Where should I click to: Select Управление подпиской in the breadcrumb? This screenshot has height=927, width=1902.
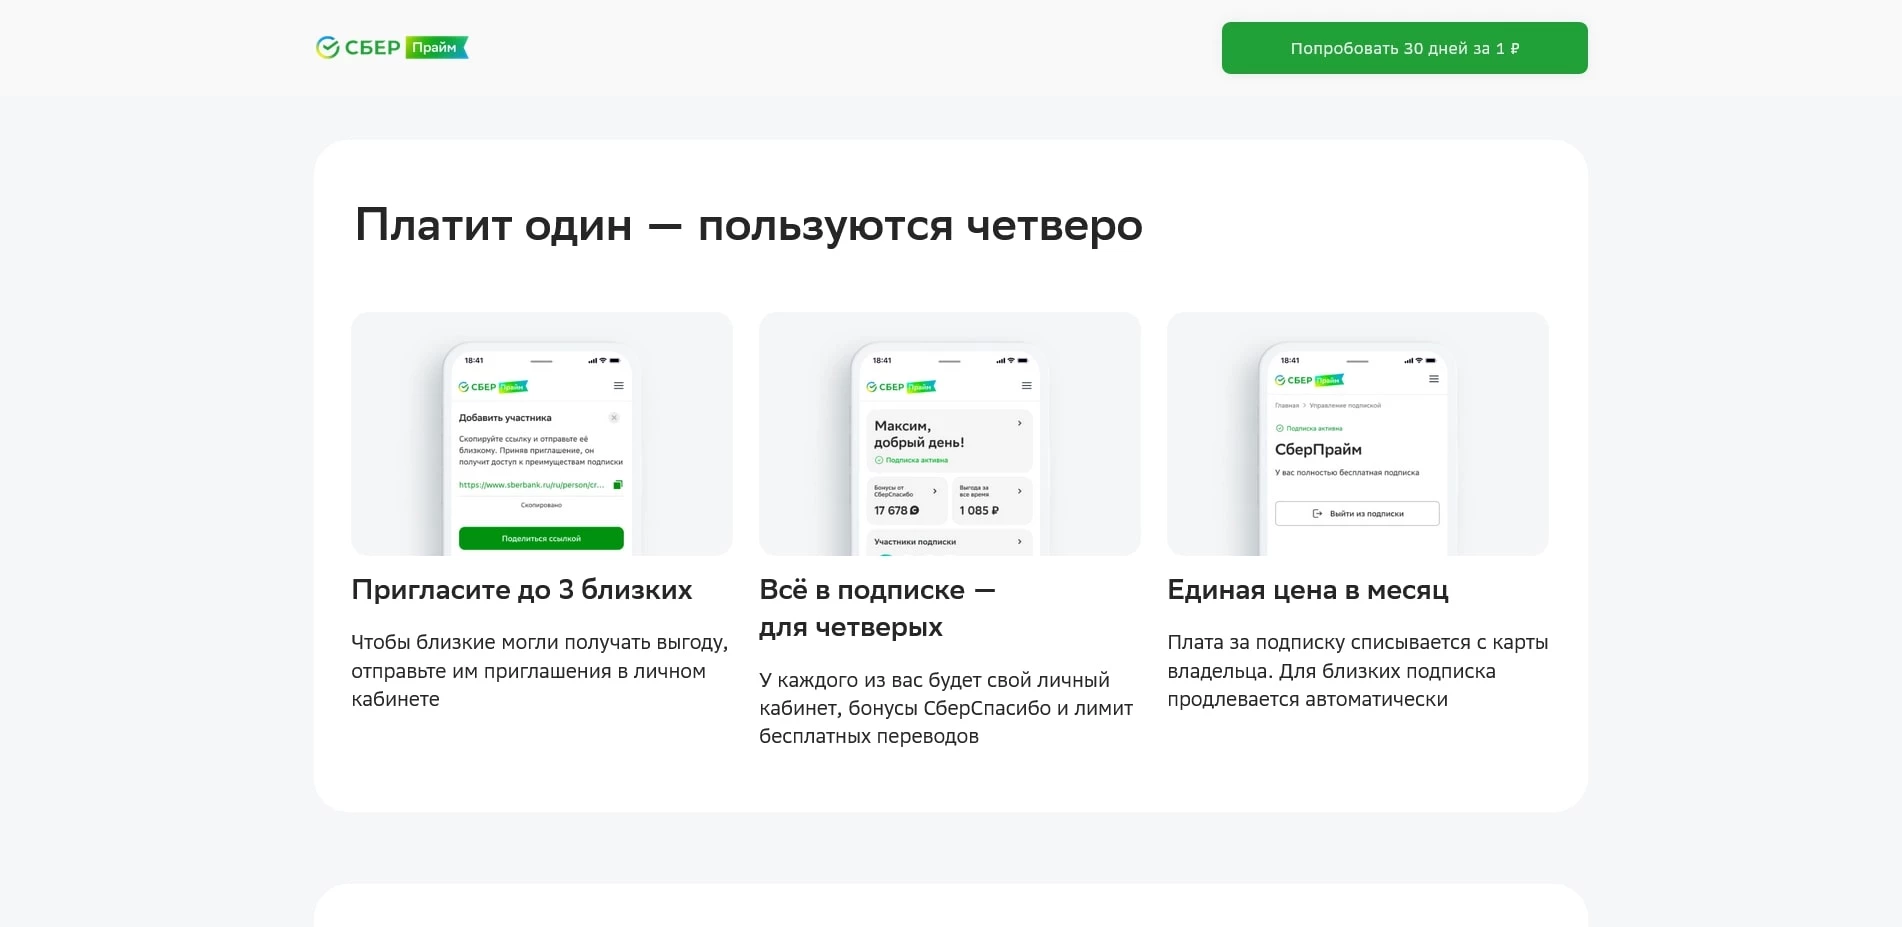pos(1344,405)
